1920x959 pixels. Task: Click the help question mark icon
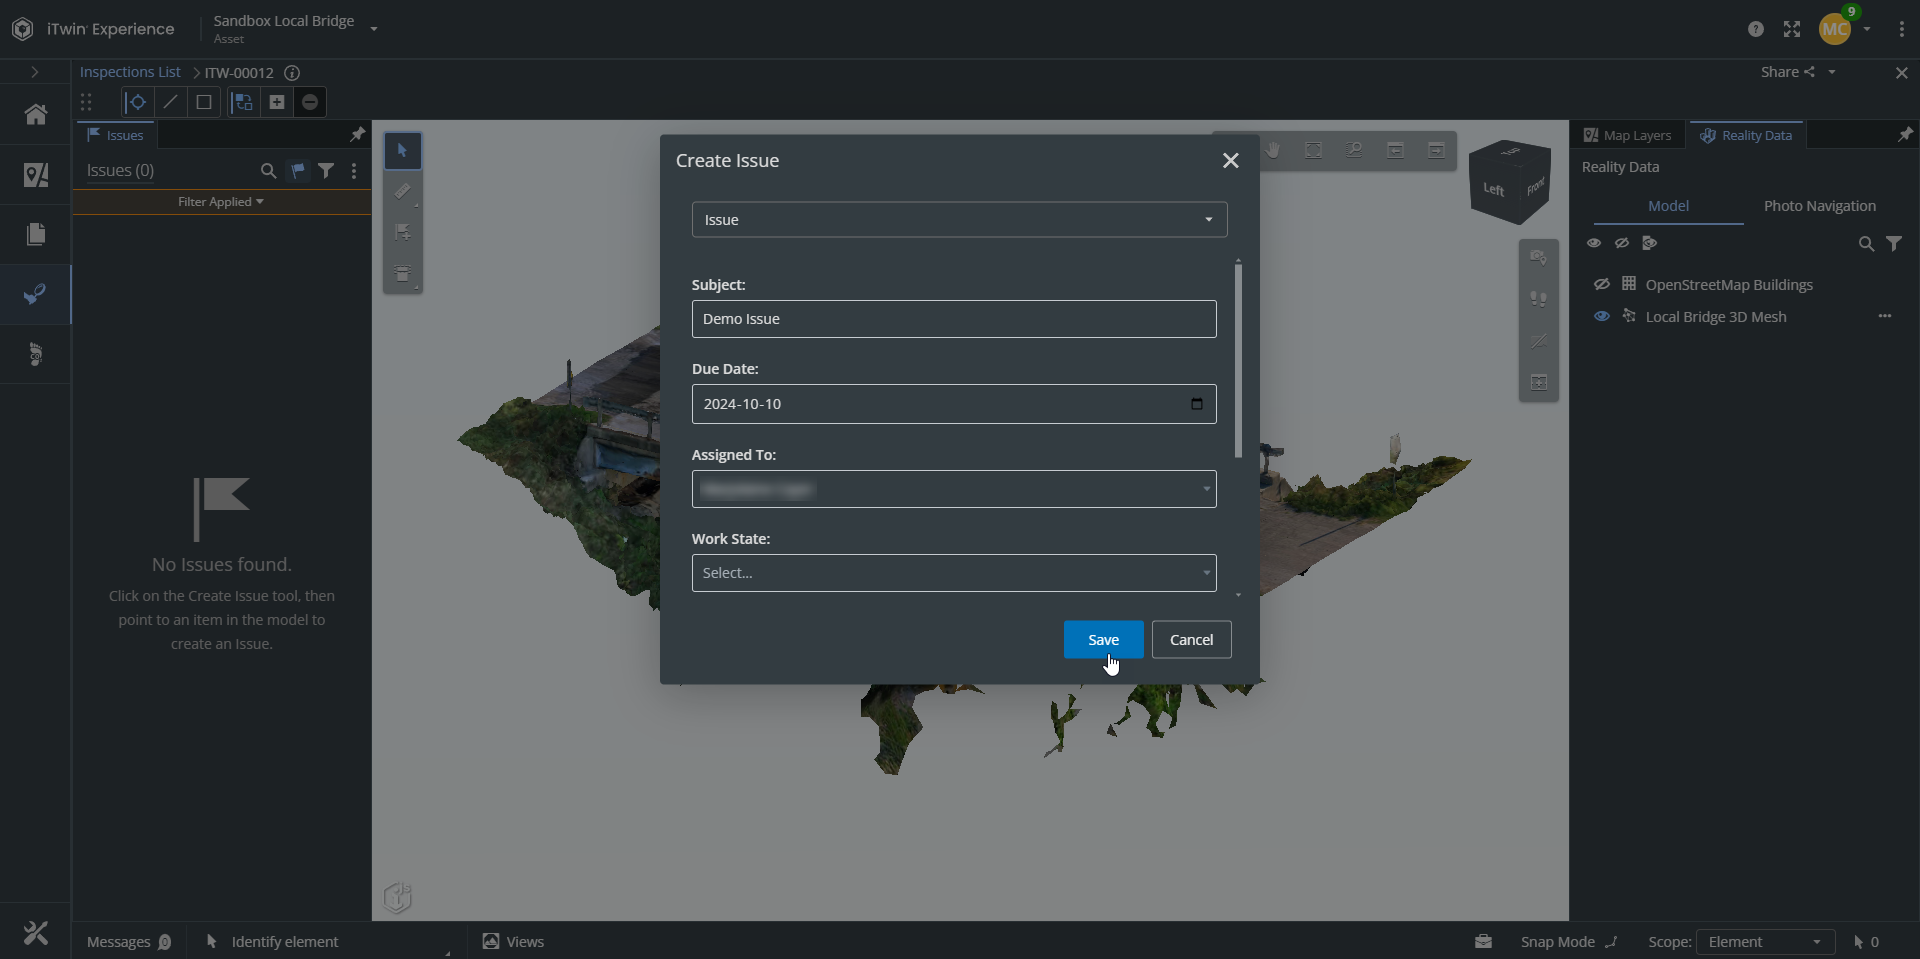coord(1755,29)
